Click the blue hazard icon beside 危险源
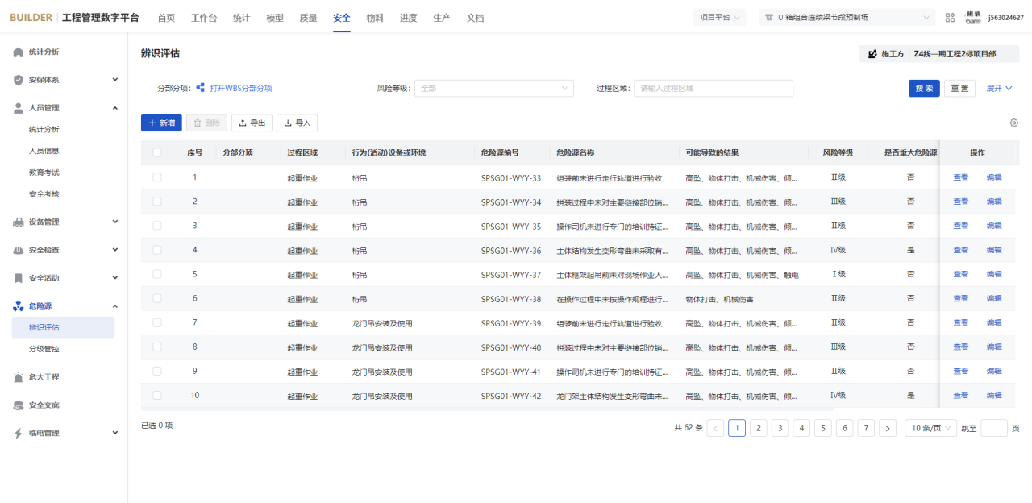1032x503 pixels. 19,306
